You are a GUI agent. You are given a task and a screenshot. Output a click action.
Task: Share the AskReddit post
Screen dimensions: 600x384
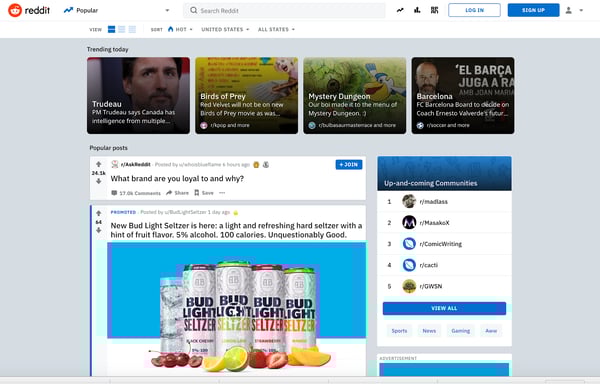[x=177, y=193]
